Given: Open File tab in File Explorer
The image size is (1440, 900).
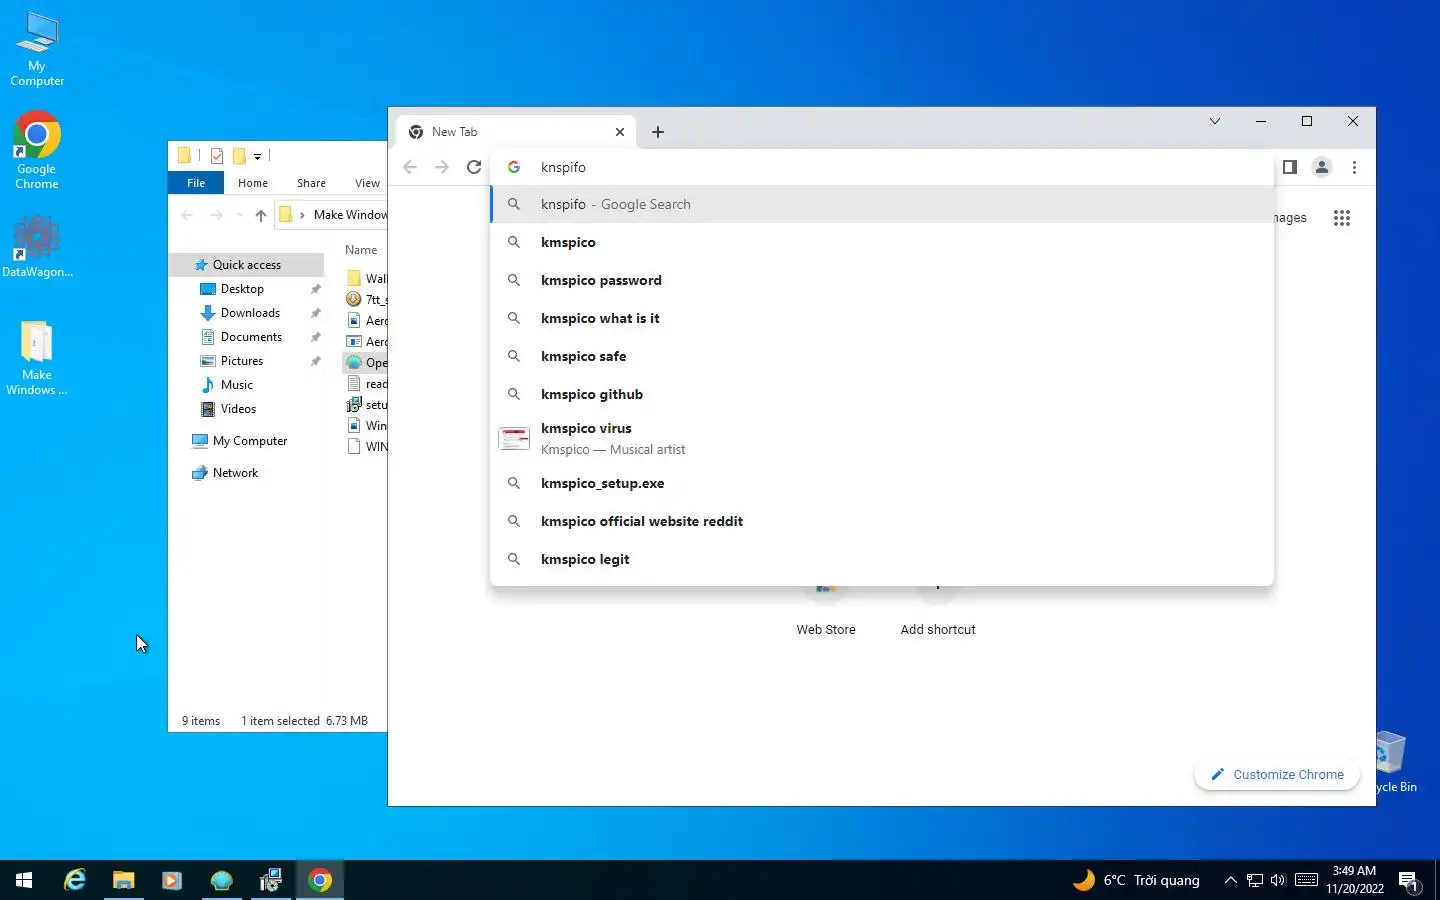Looking at the screenshot, I should pos(196,183).
